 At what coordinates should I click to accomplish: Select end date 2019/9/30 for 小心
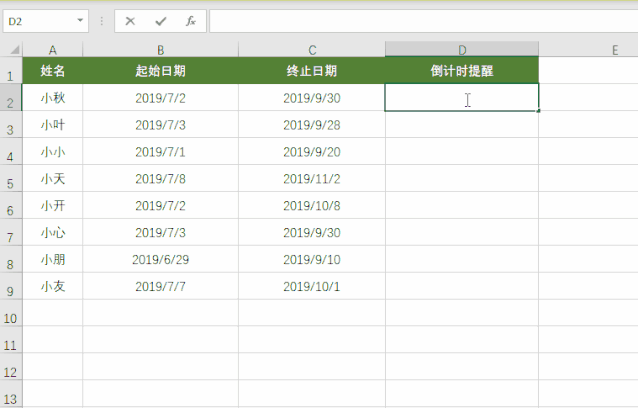pos(312,232)
